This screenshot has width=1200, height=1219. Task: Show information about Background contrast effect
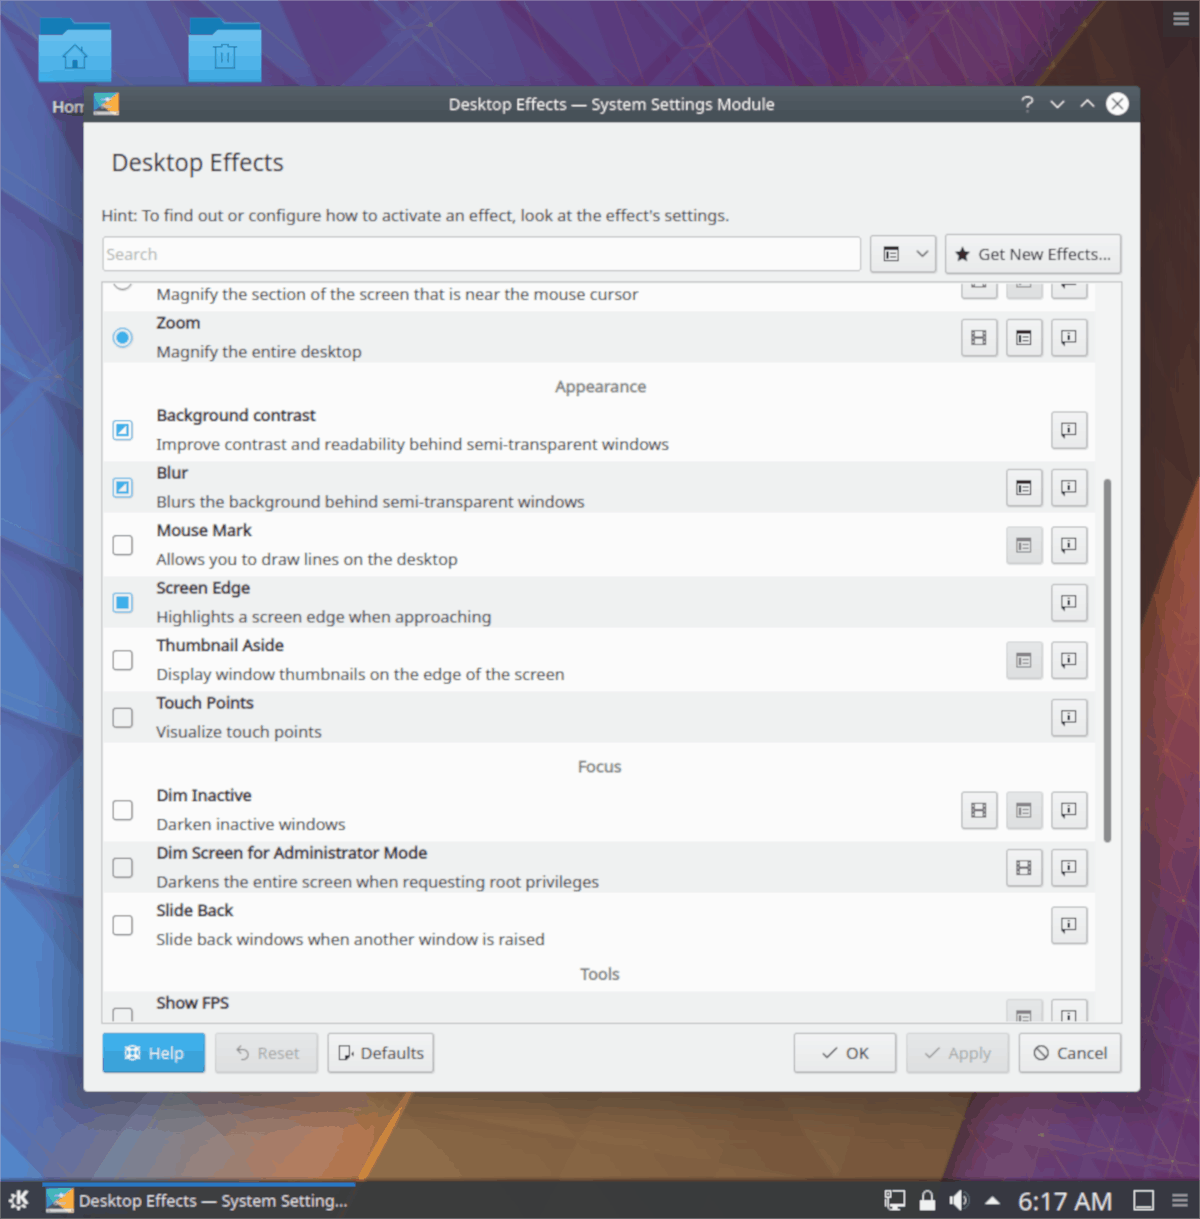coord(1068,430)
